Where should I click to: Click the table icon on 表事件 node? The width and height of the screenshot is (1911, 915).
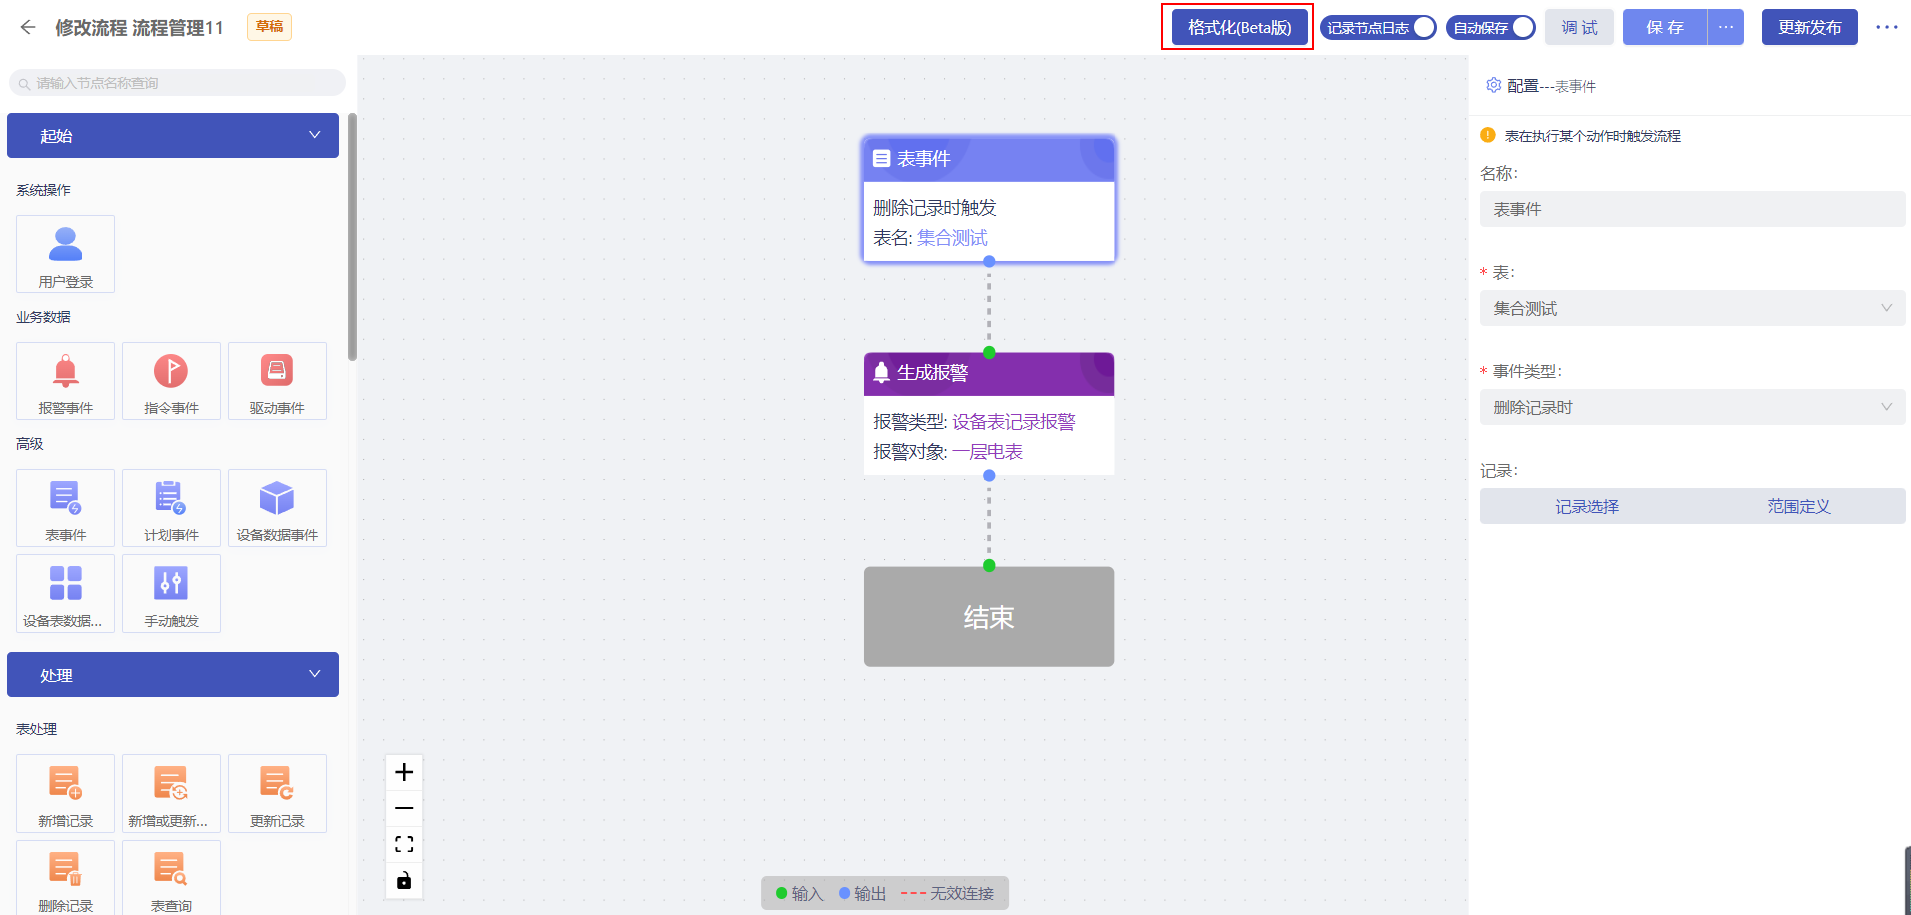pos(881,158)
